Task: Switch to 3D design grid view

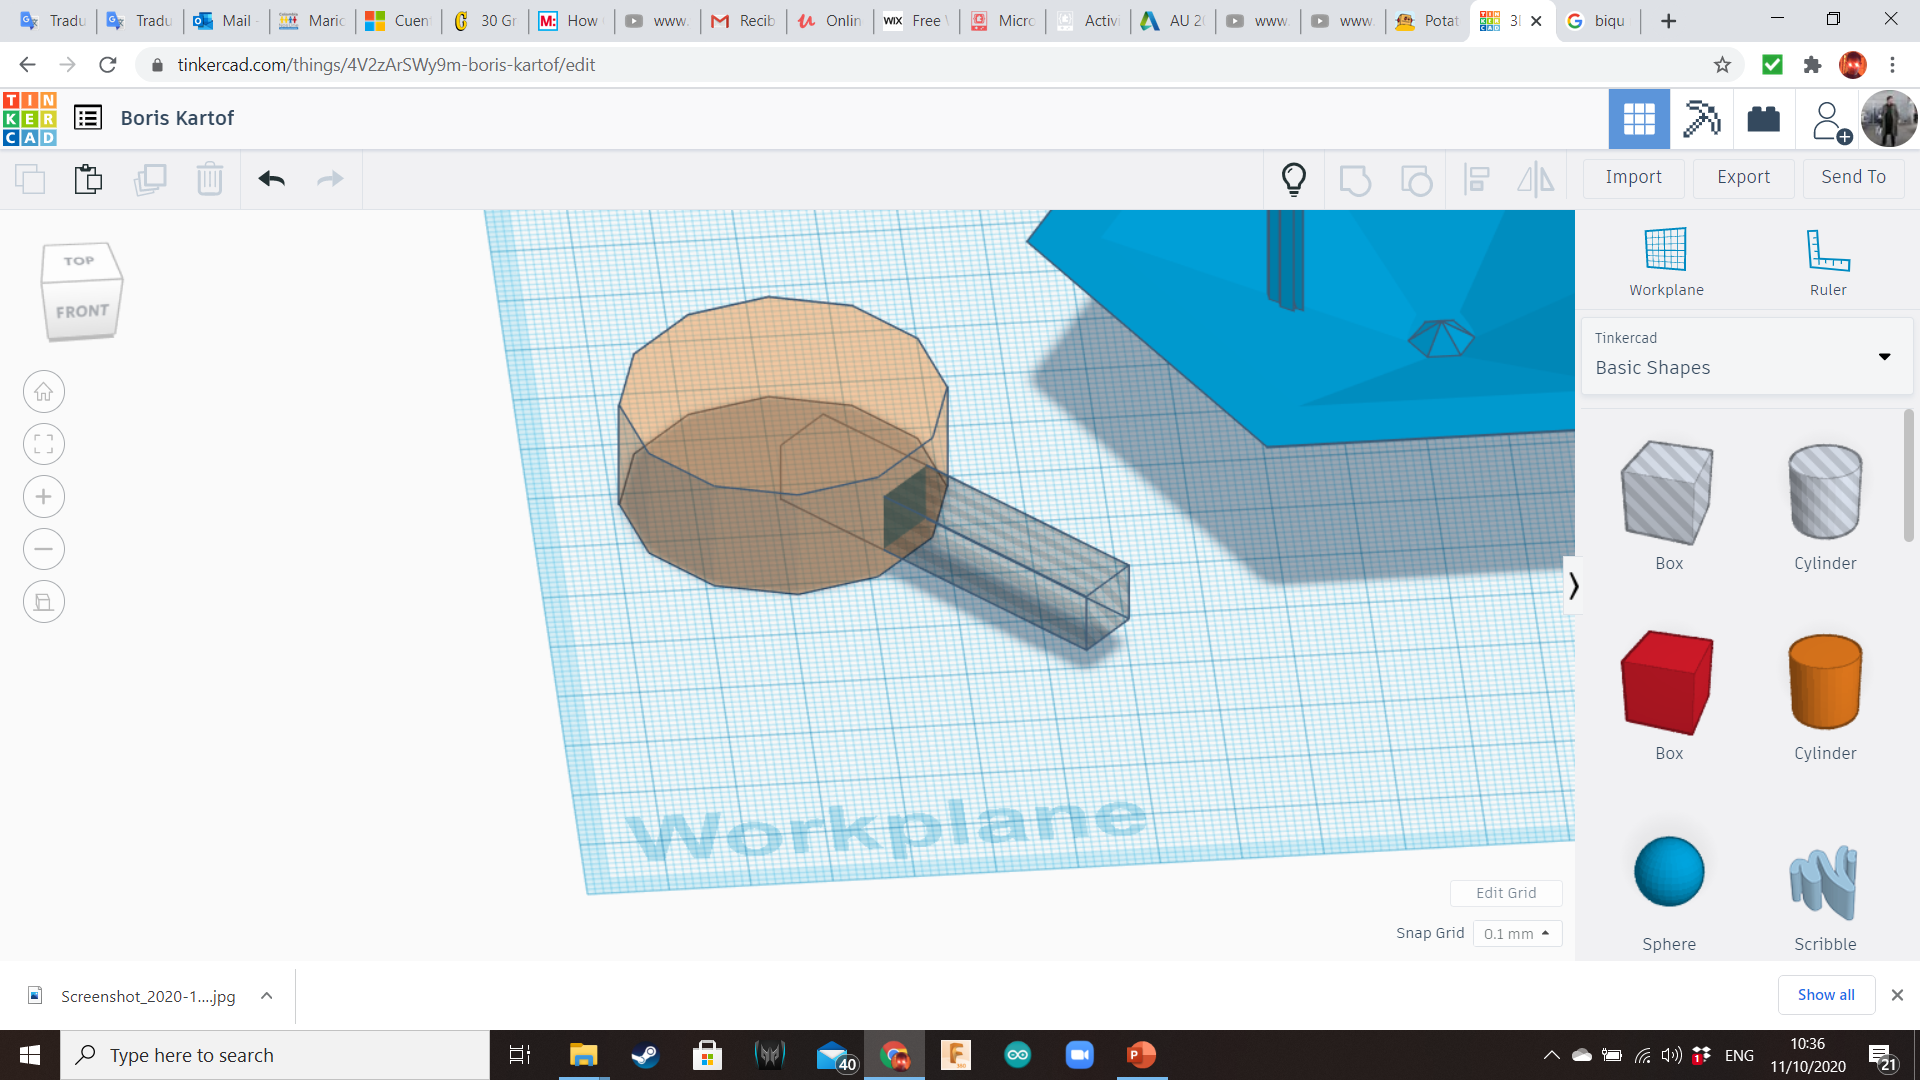Action: [1638, 119]
